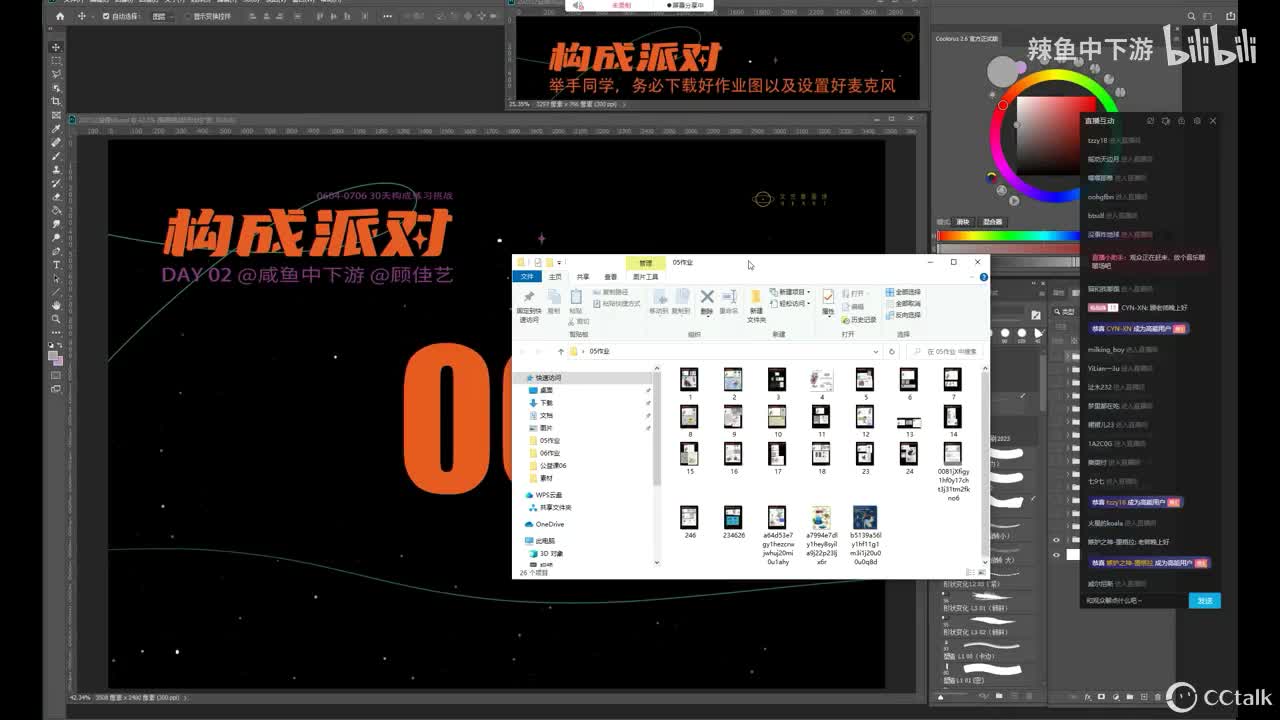Open 桌面 in navigation pane
1280x720 pixels.
tap(546, 390)
